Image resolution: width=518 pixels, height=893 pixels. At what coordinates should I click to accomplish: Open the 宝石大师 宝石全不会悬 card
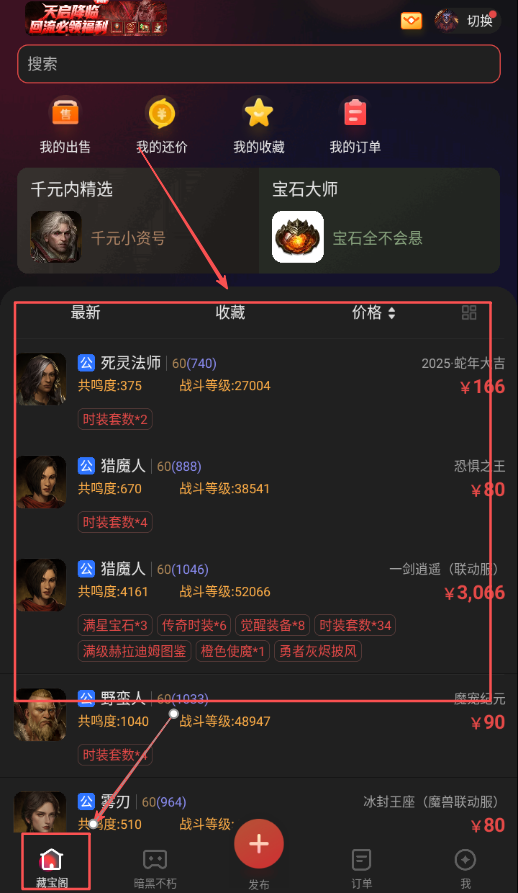pos(380,220)
